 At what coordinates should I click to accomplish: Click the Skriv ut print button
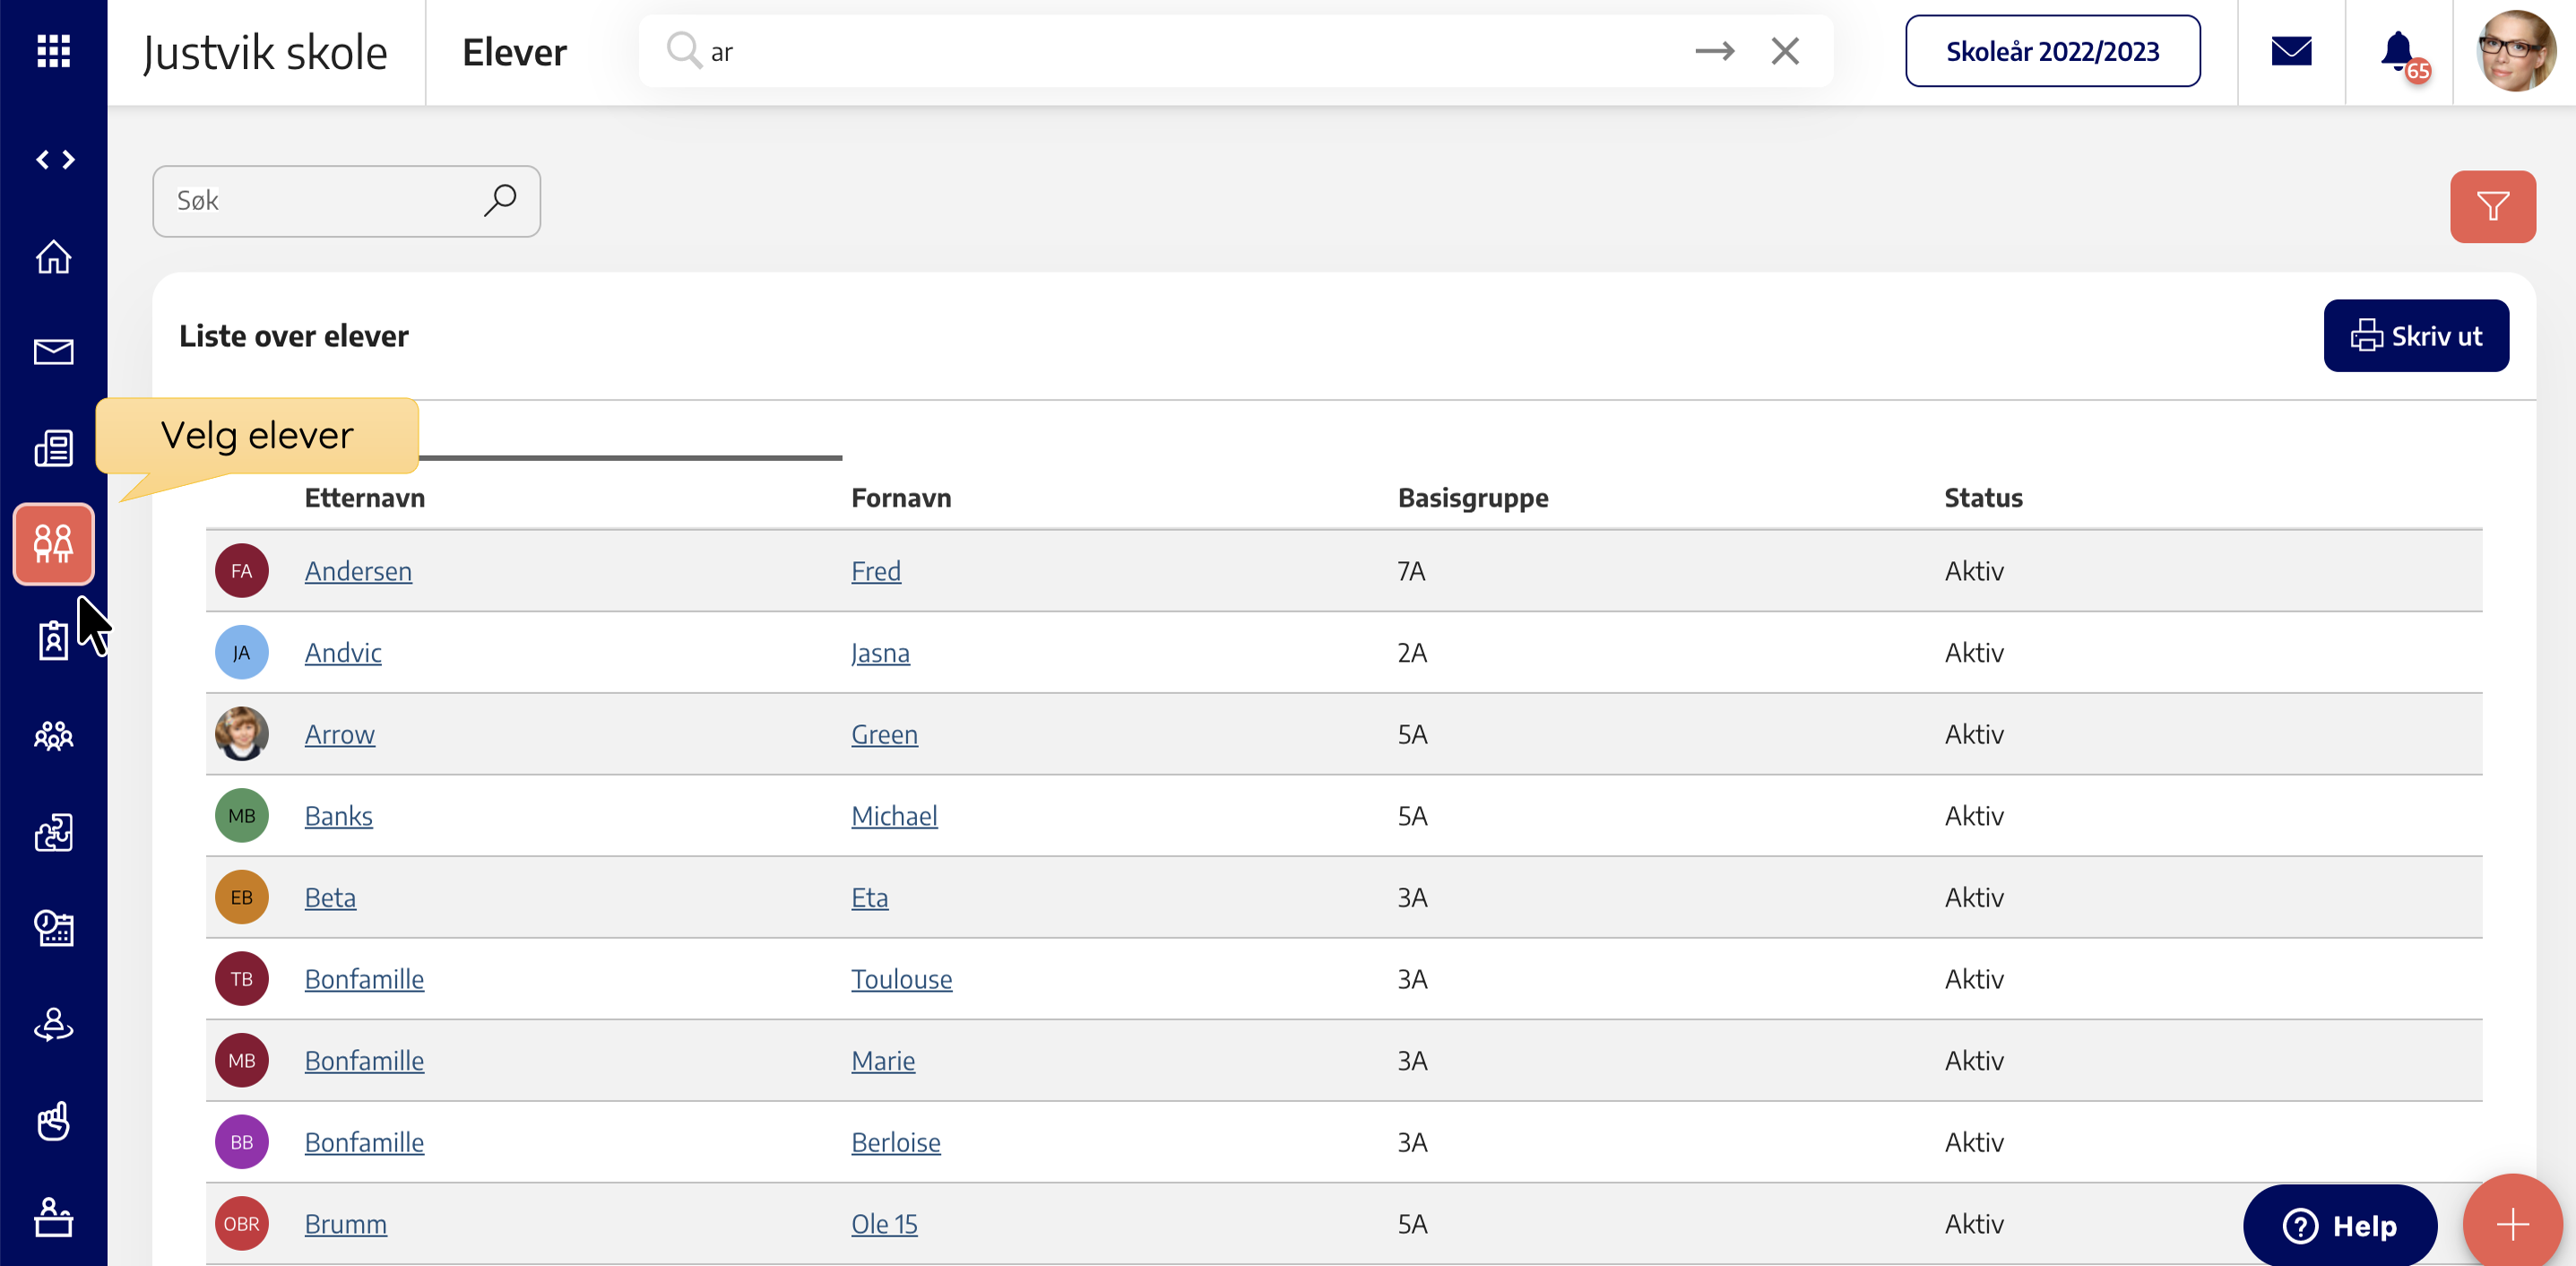click(x=2416, y=336)
